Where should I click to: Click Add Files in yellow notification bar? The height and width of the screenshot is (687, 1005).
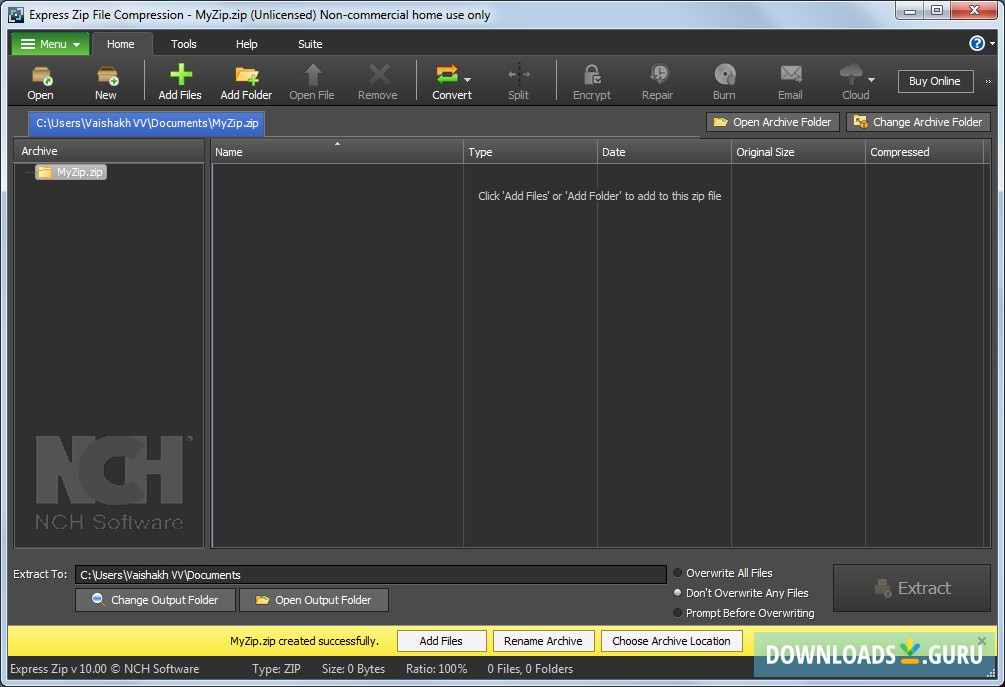[x=442, y=641]
